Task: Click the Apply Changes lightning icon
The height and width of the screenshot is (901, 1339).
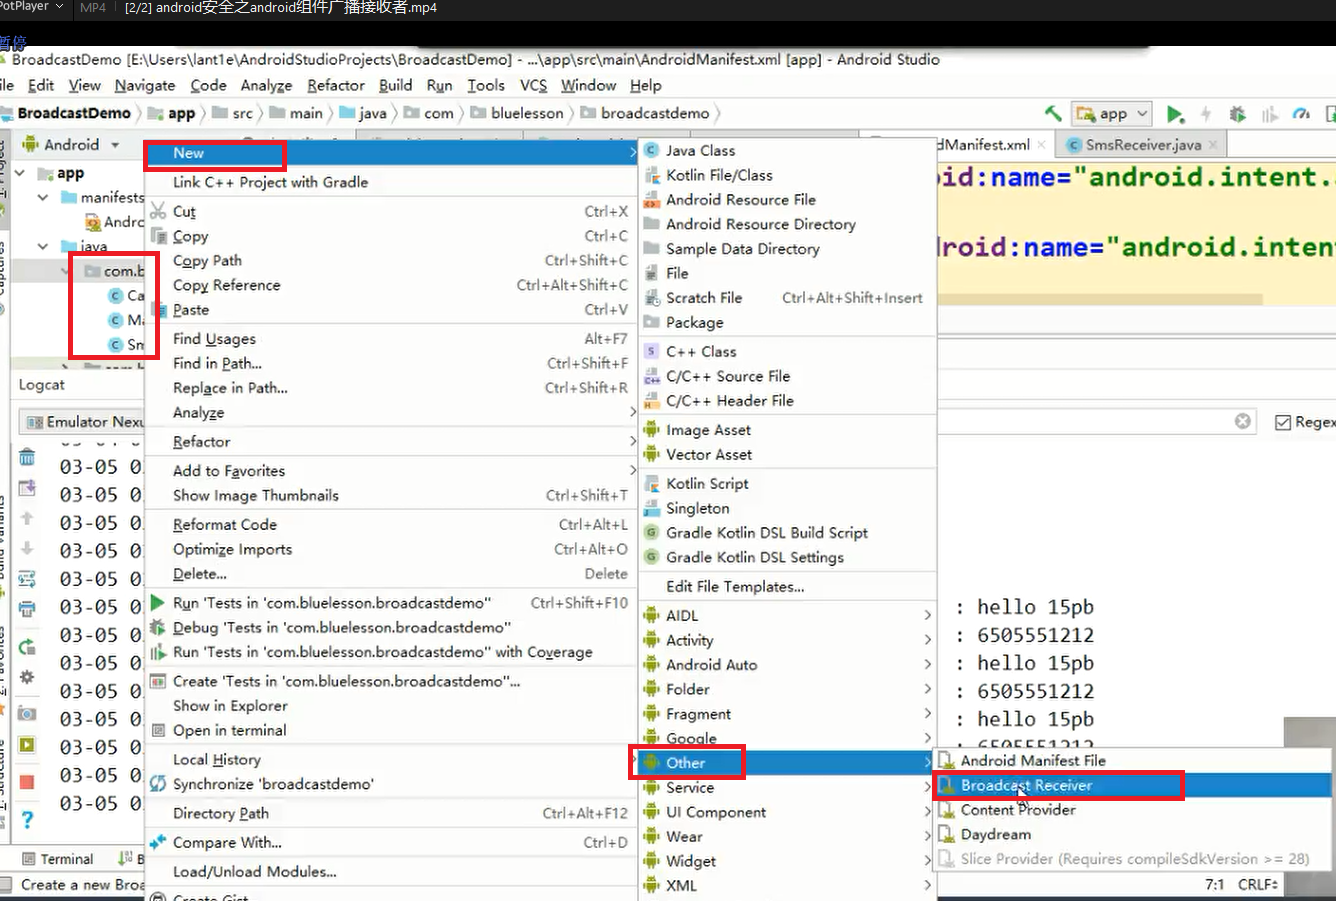Action: [x=1206, y=114]
